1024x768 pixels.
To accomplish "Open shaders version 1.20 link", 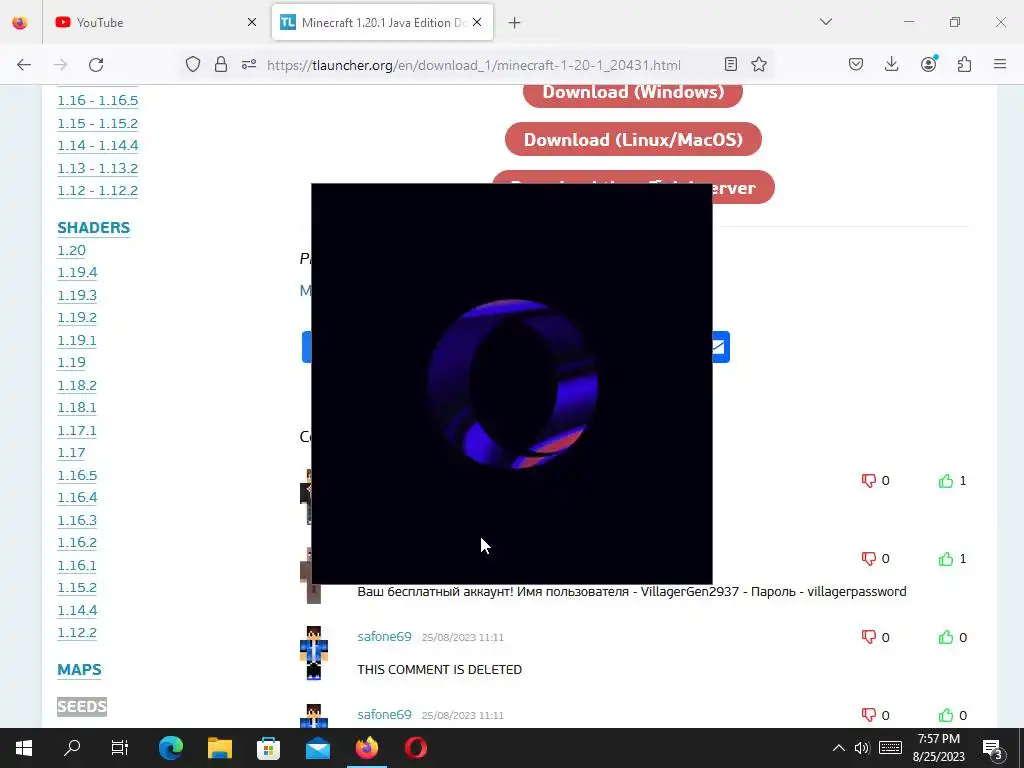I will [72, 250].
